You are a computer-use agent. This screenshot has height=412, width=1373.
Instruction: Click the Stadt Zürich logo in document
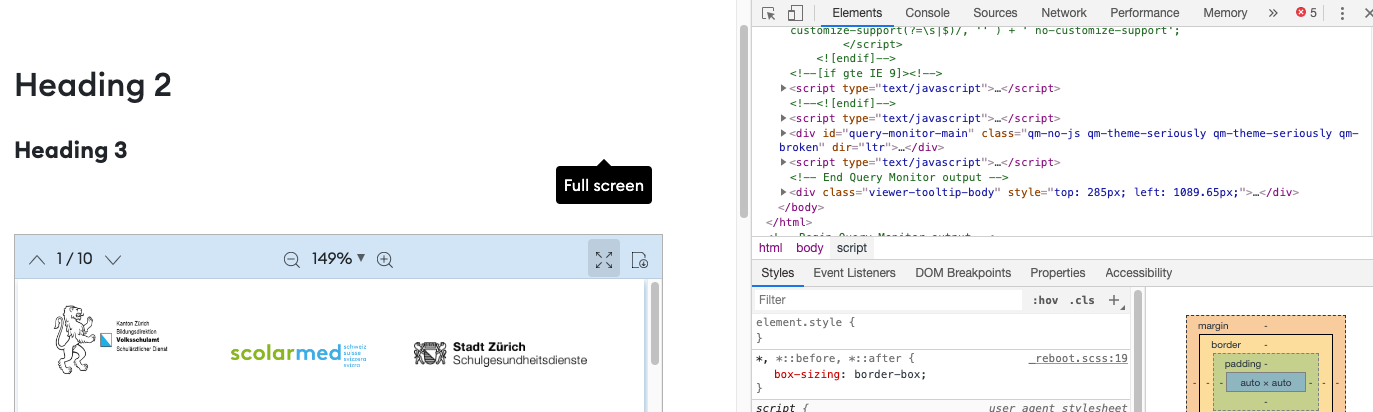click(x=501, y=354)
